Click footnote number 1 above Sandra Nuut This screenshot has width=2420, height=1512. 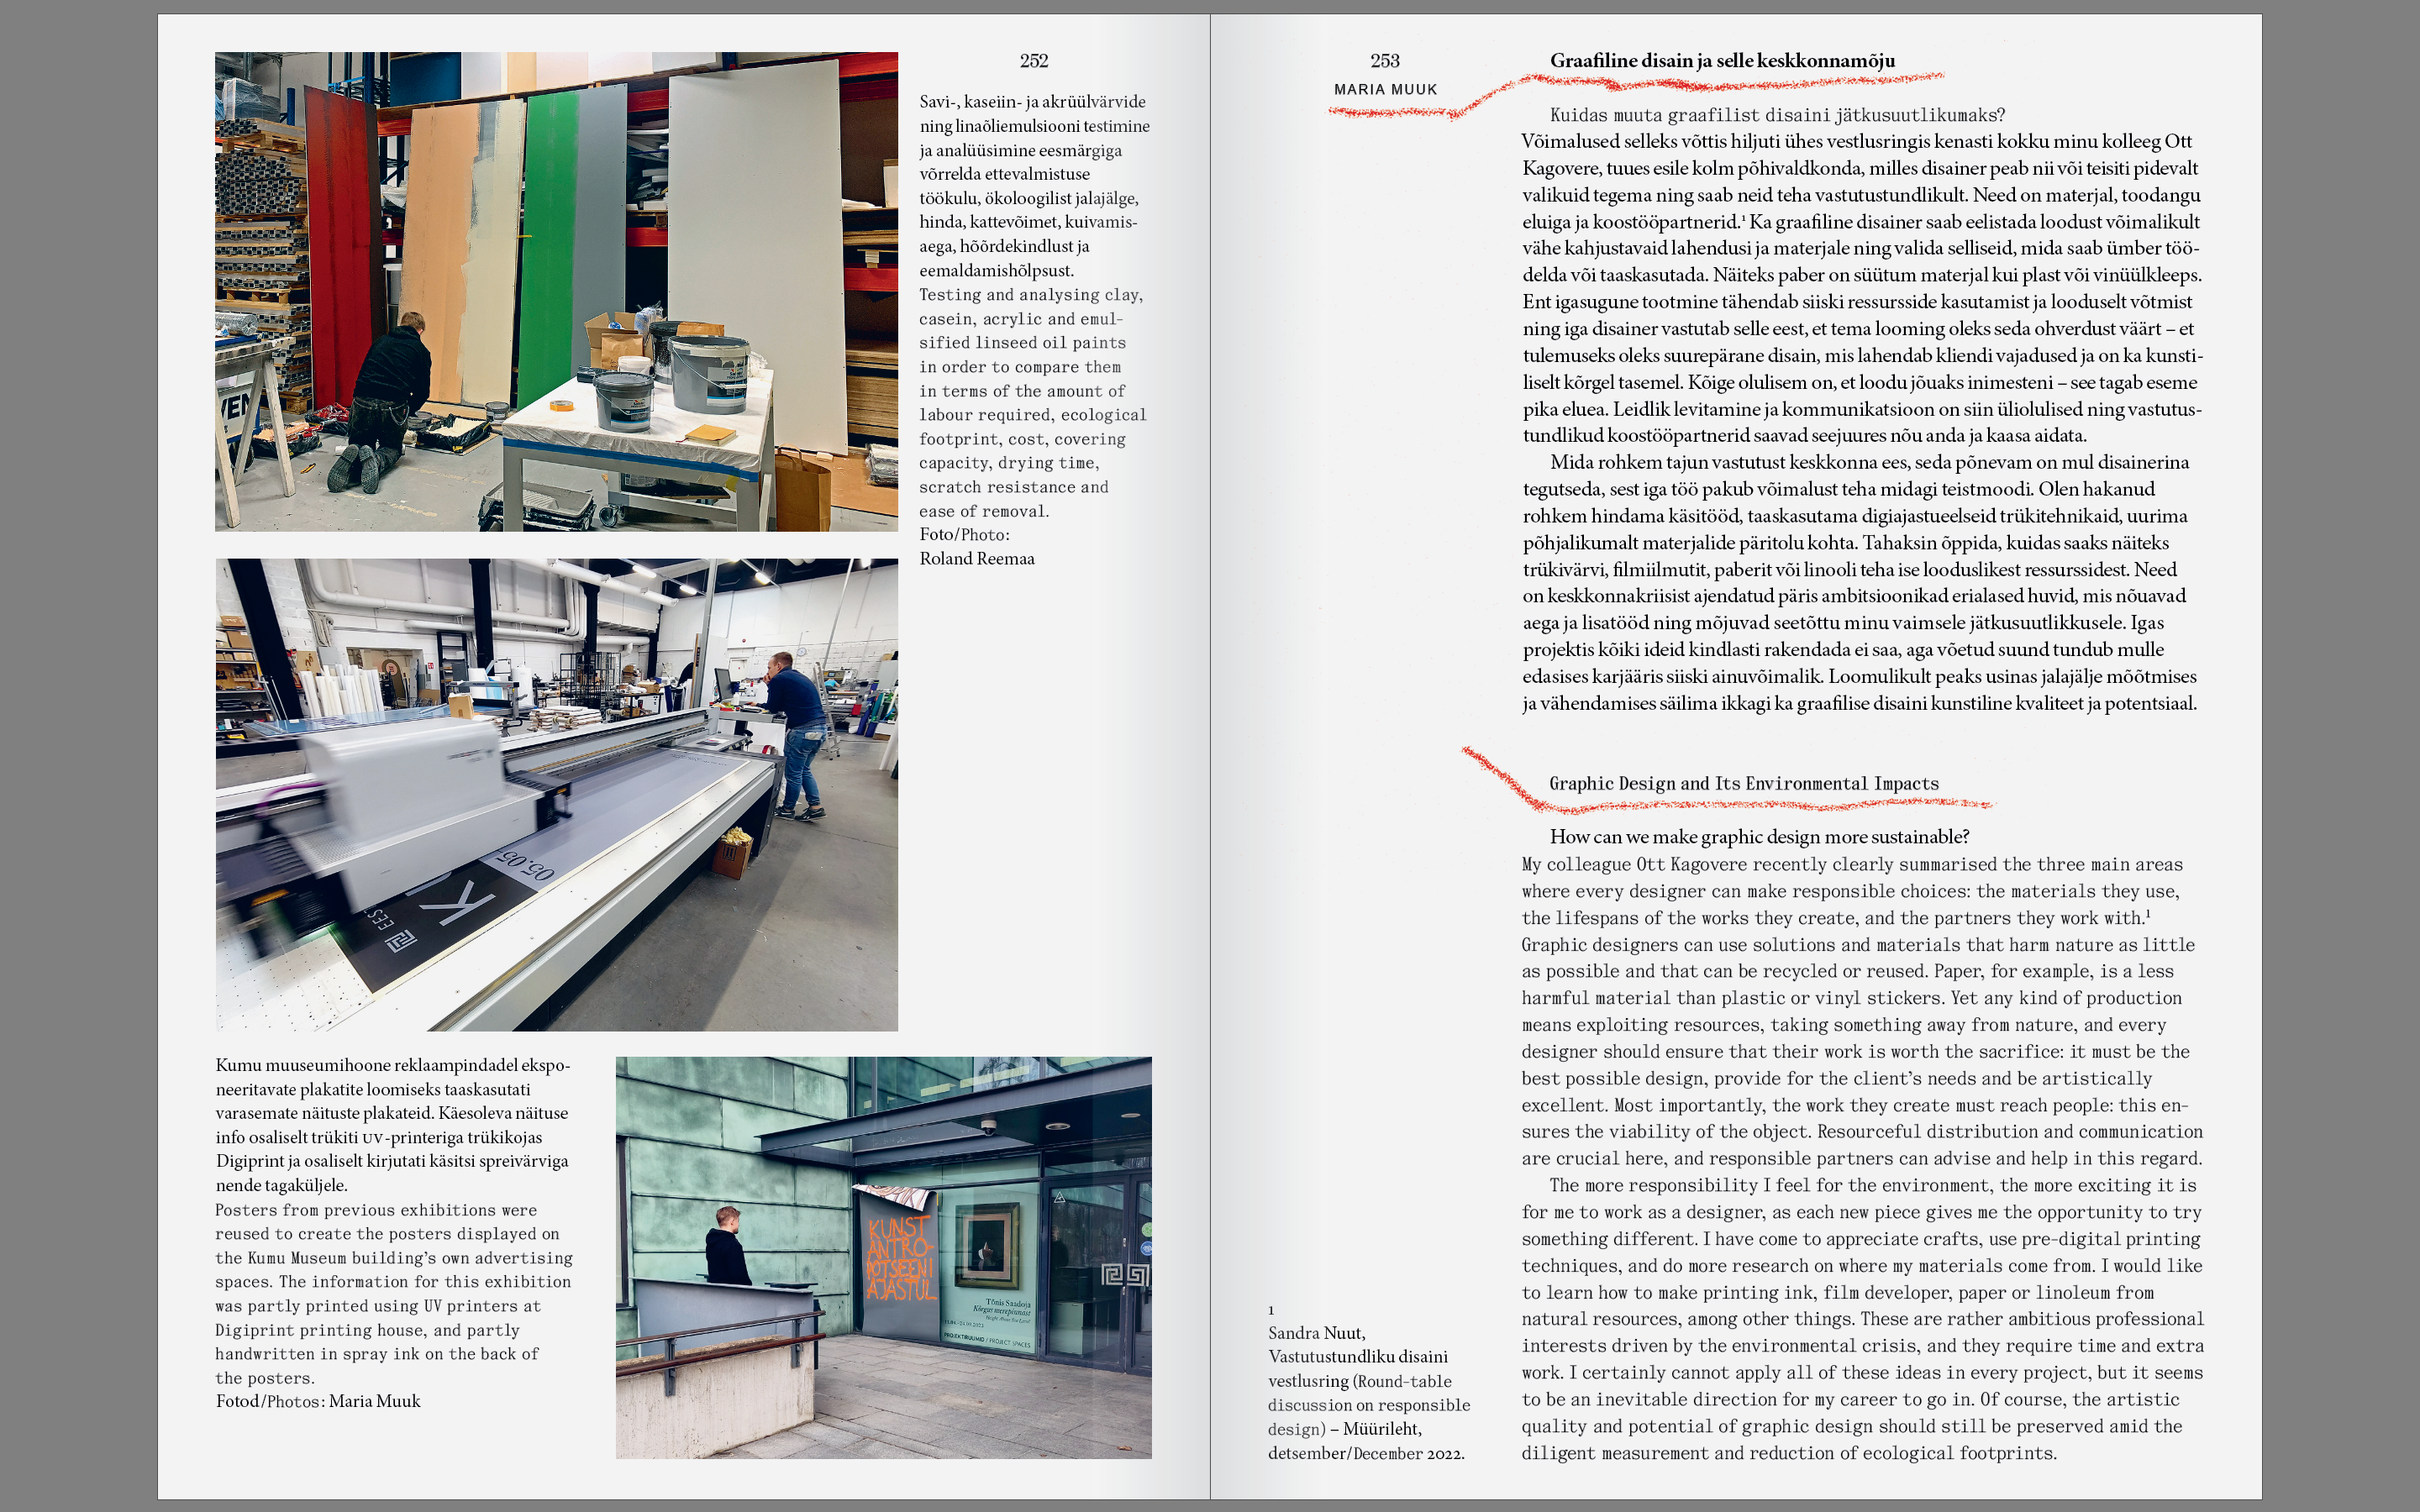click(x=1271, y=1311)
